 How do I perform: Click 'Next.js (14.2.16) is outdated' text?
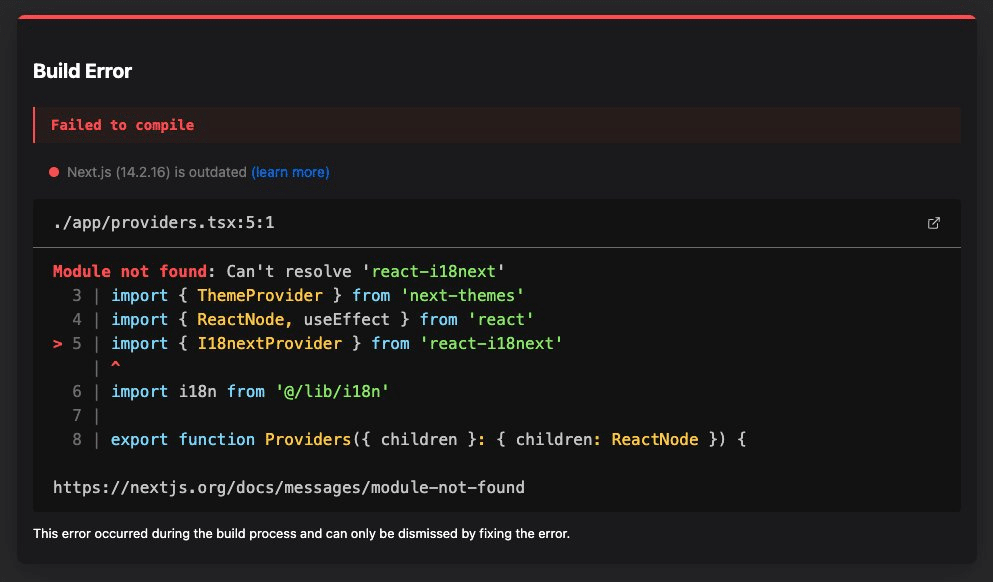pyautogui.click(x=157, y=172)
